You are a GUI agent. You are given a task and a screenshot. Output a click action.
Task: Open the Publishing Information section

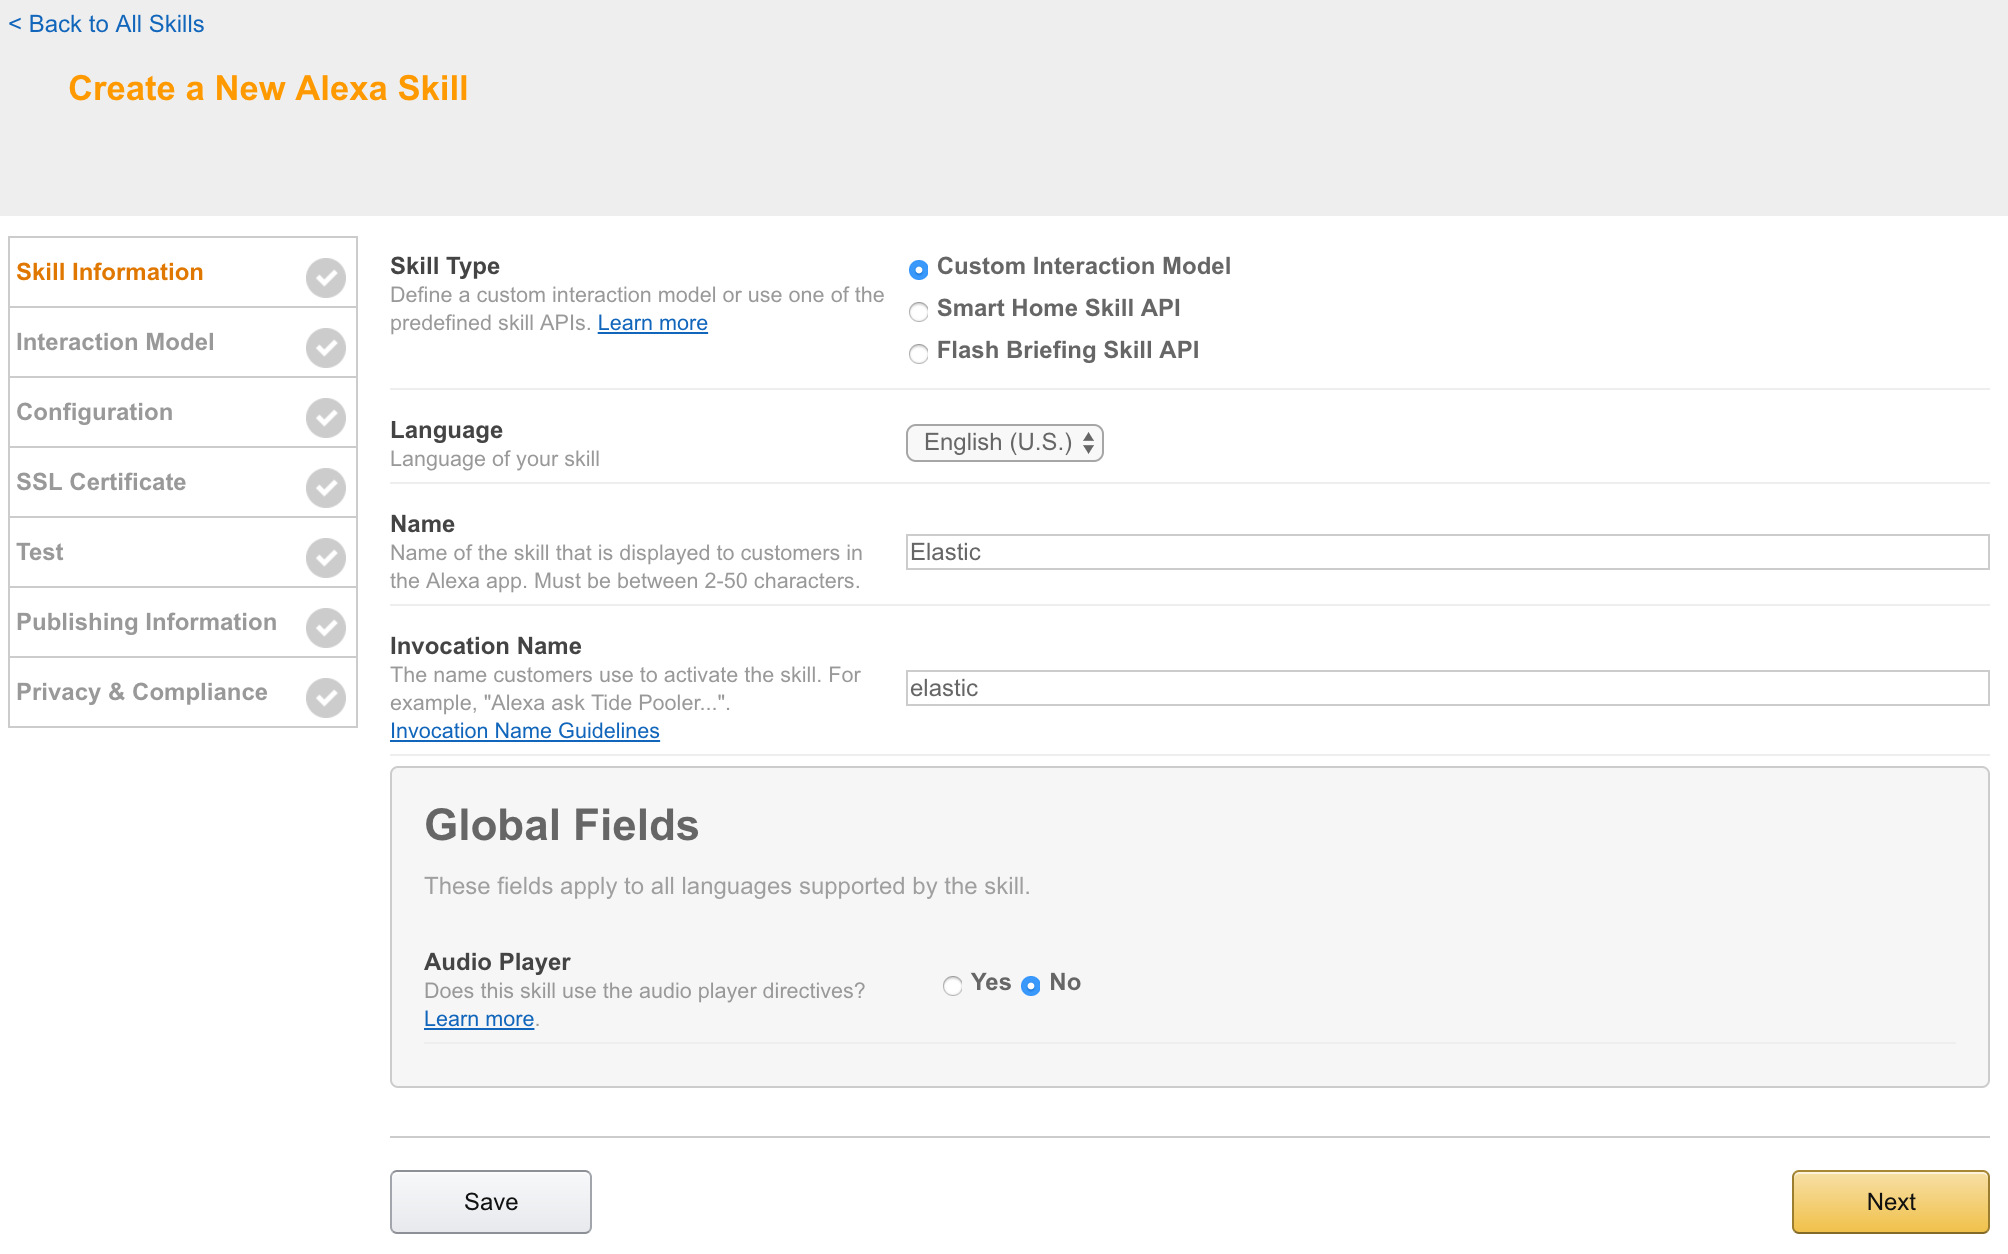(146, 622)
